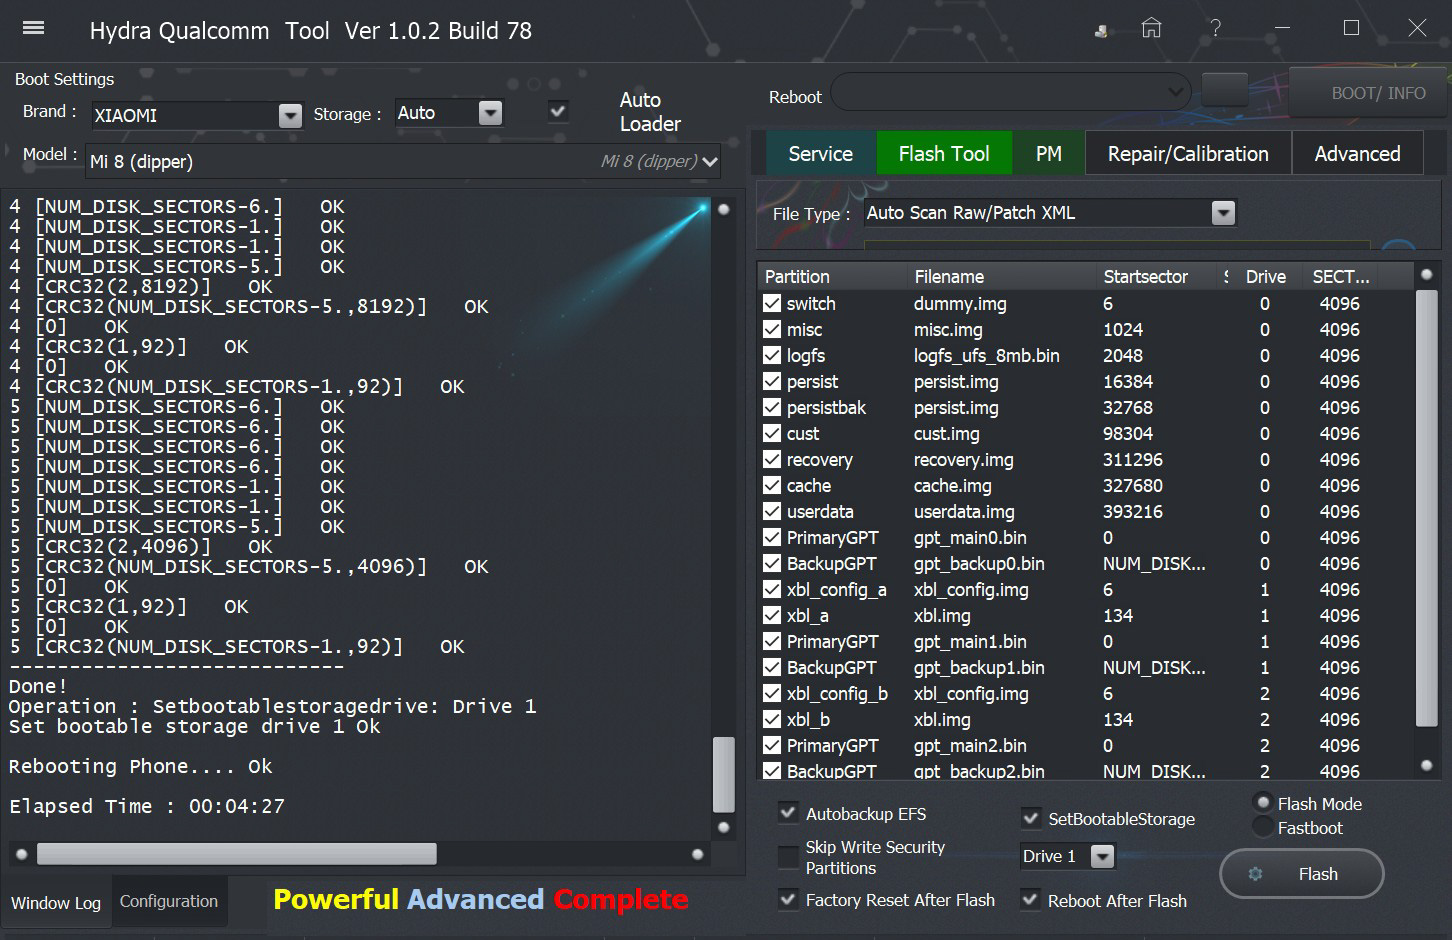Click the user account icon in title bar
1452x940 pixels.
point(1101,31)
